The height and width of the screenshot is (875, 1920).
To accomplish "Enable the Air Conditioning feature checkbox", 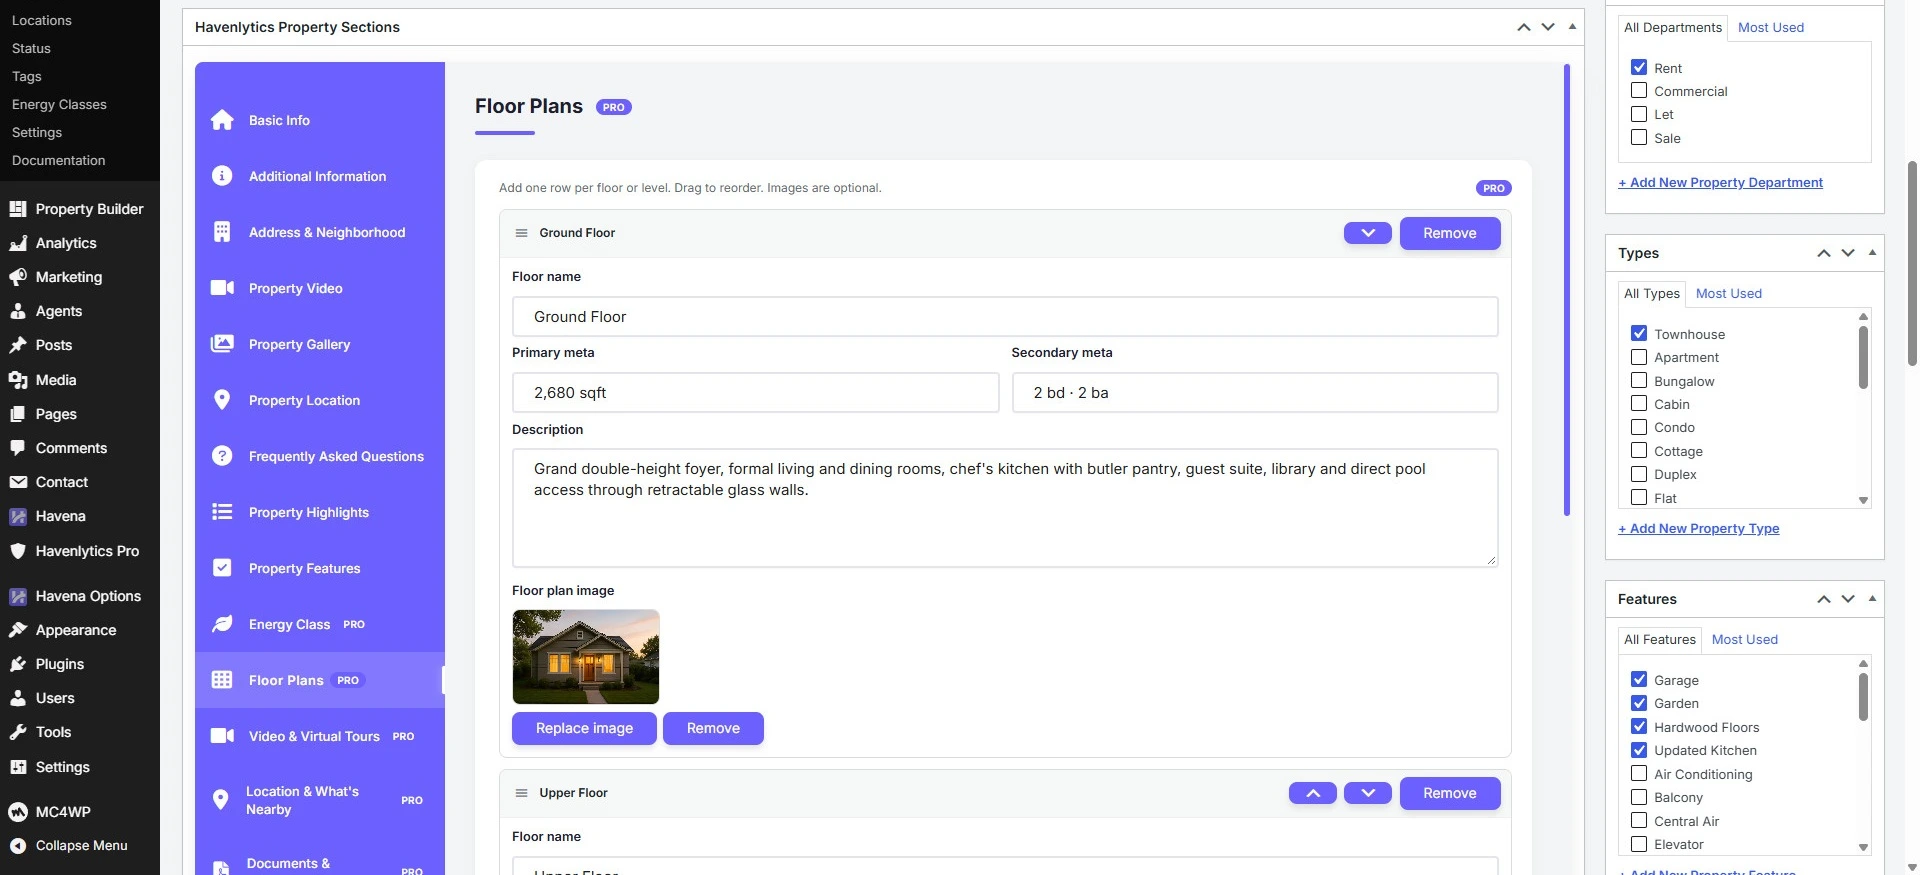I will tap(1639, 773).
